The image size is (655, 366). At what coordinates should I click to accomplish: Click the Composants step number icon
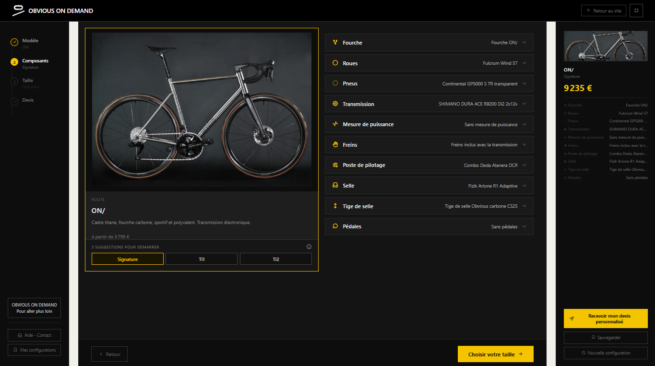point(14,62)
